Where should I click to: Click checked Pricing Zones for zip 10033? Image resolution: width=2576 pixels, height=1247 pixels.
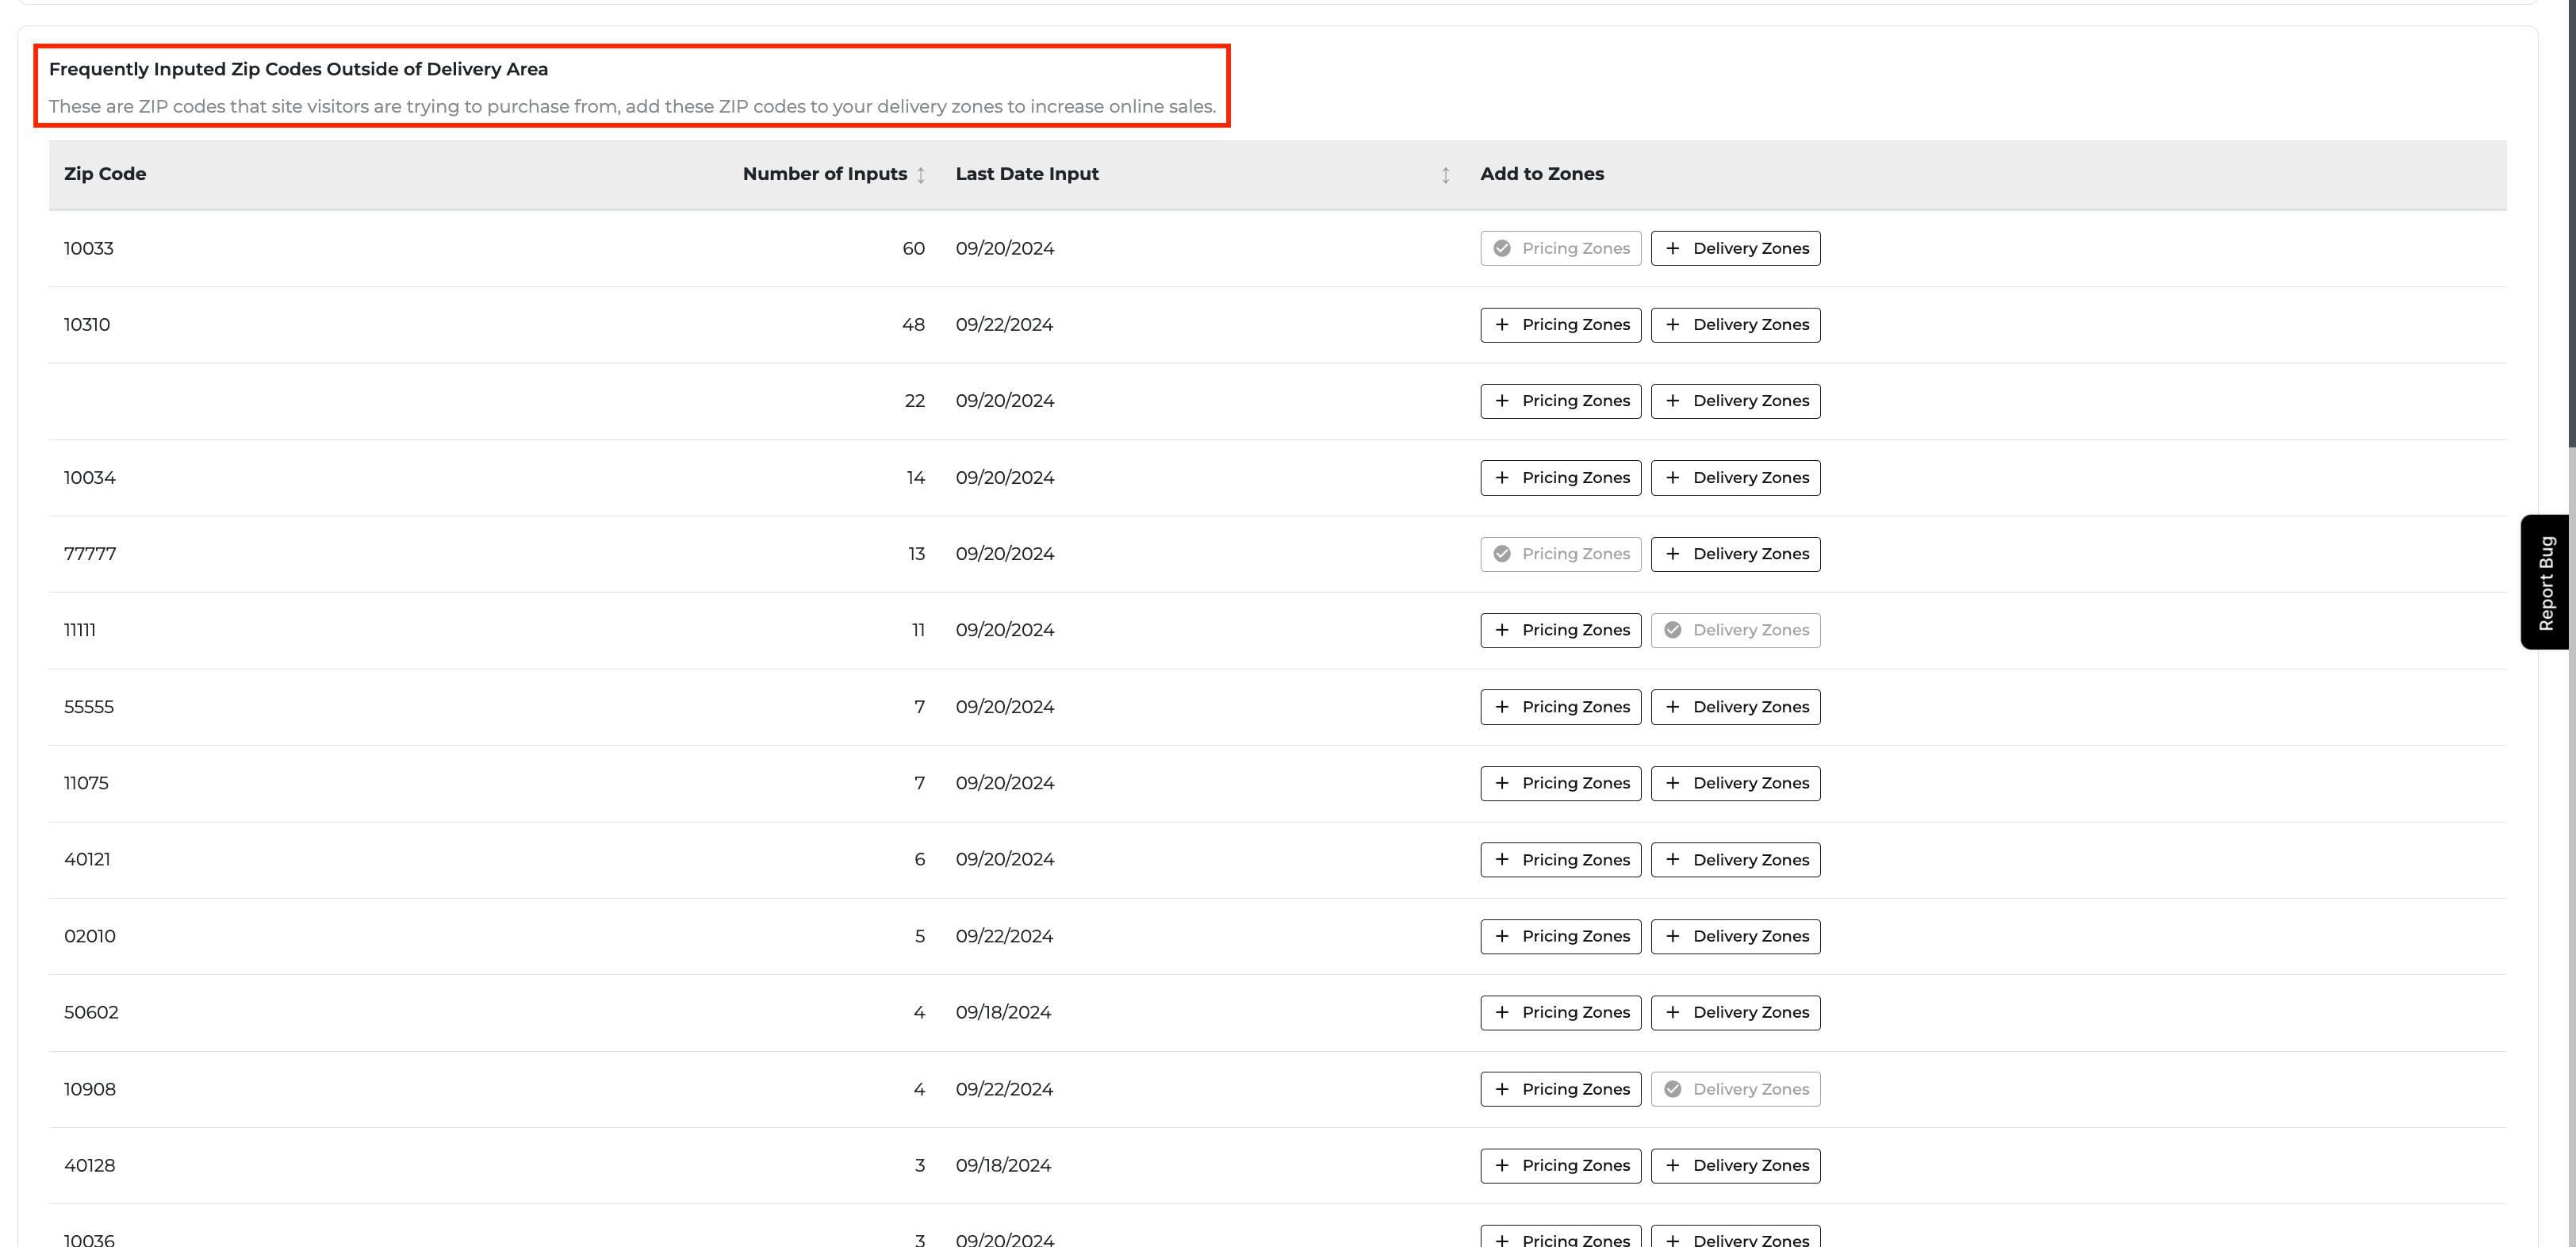click(x=1560, y=248)
